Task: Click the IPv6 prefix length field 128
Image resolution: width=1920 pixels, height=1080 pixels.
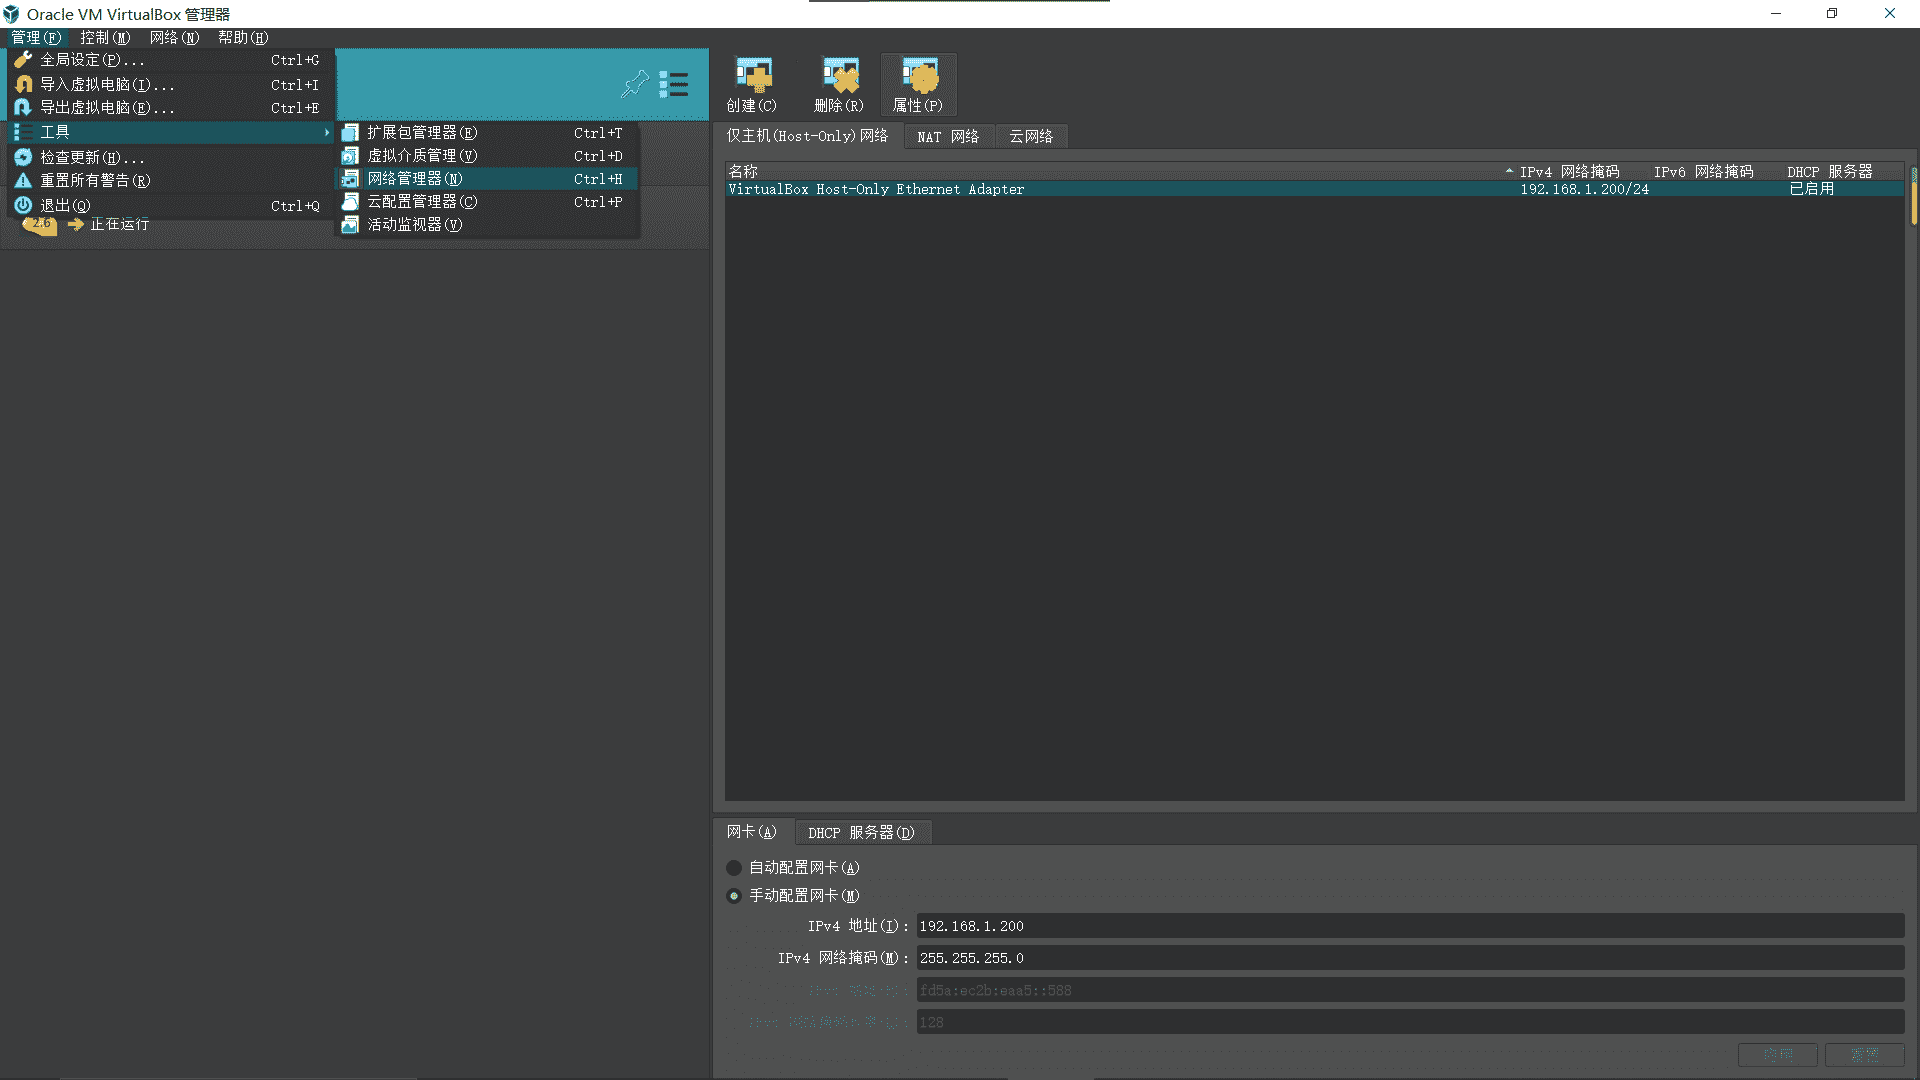Action: point(1410,1022)
